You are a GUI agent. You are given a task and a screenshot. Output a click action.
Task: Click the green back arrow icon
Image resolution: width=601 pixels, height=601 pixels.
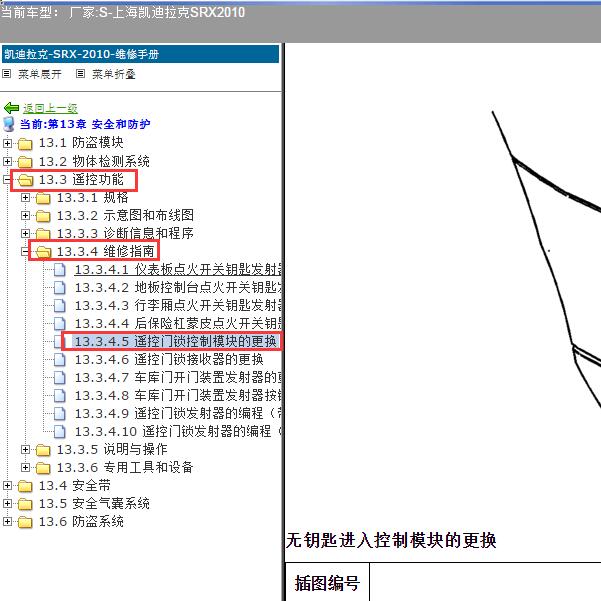point(11,108)
